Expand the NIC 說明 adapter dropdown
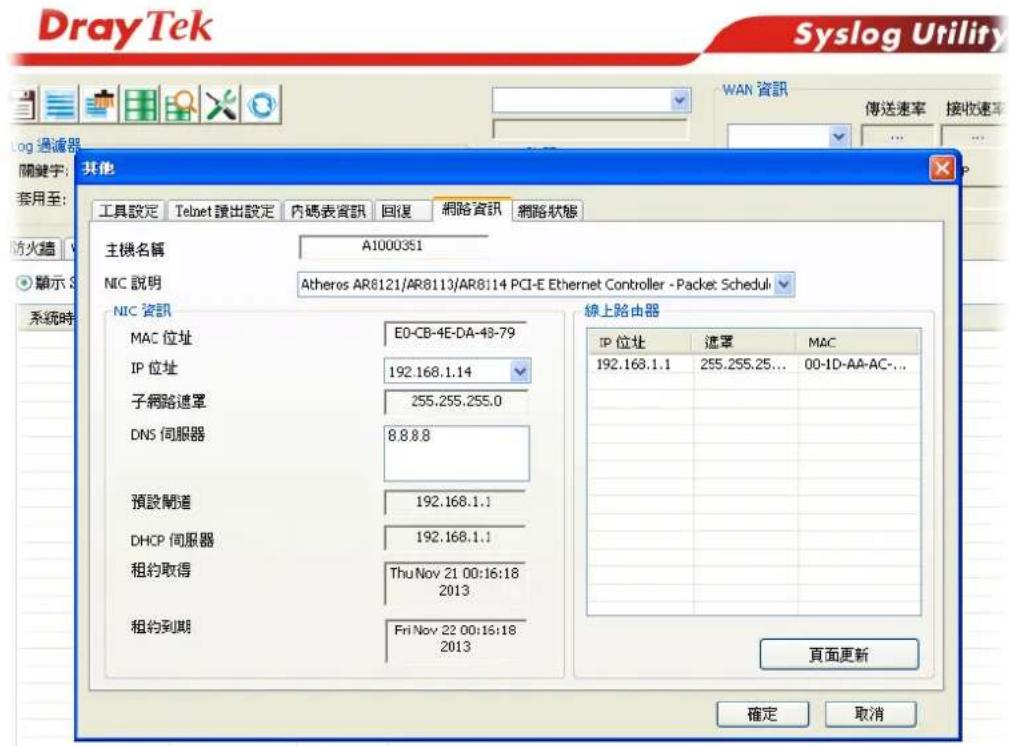Screen dimensions: 1009x746 784,284
